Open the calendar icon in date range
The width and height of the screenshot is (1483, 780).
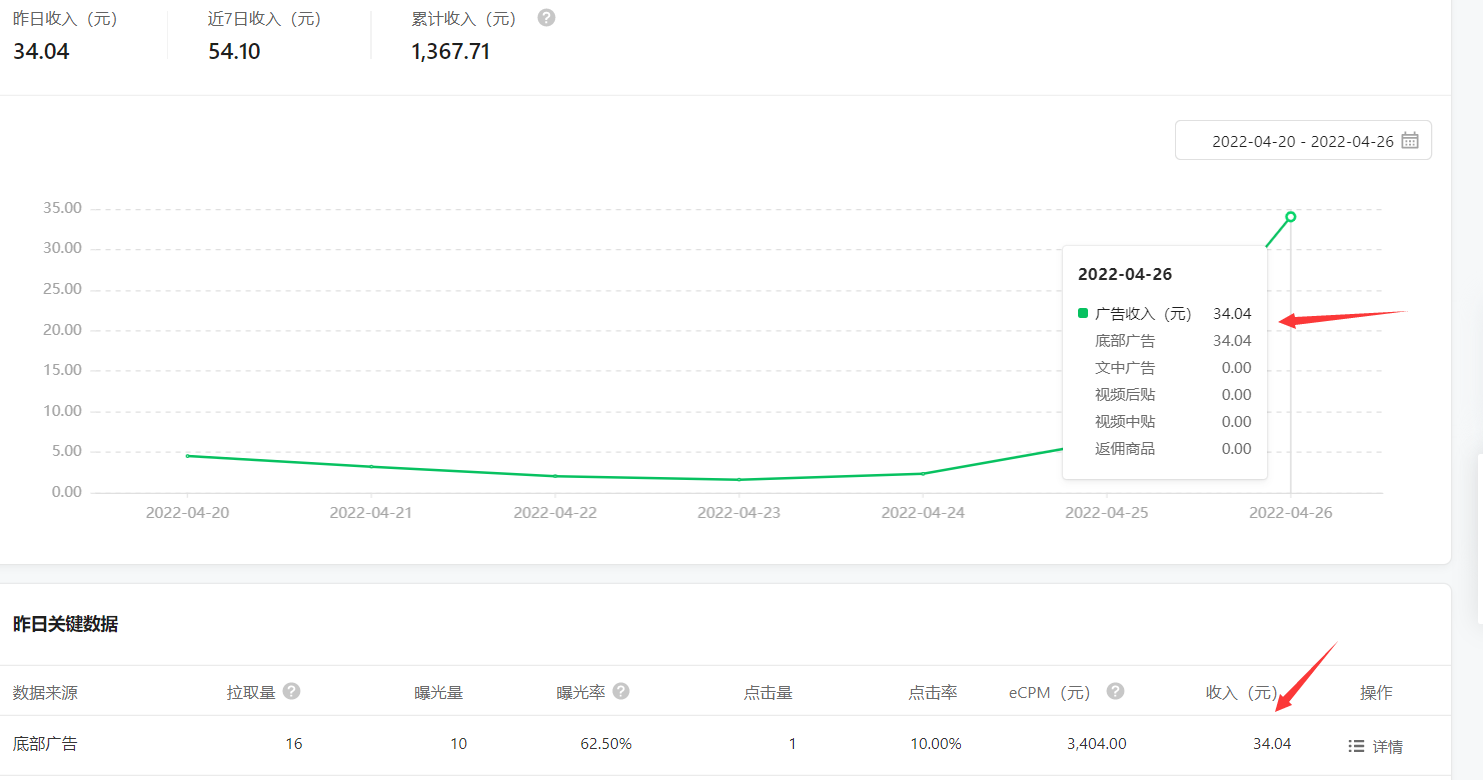tap(1410, 141)
